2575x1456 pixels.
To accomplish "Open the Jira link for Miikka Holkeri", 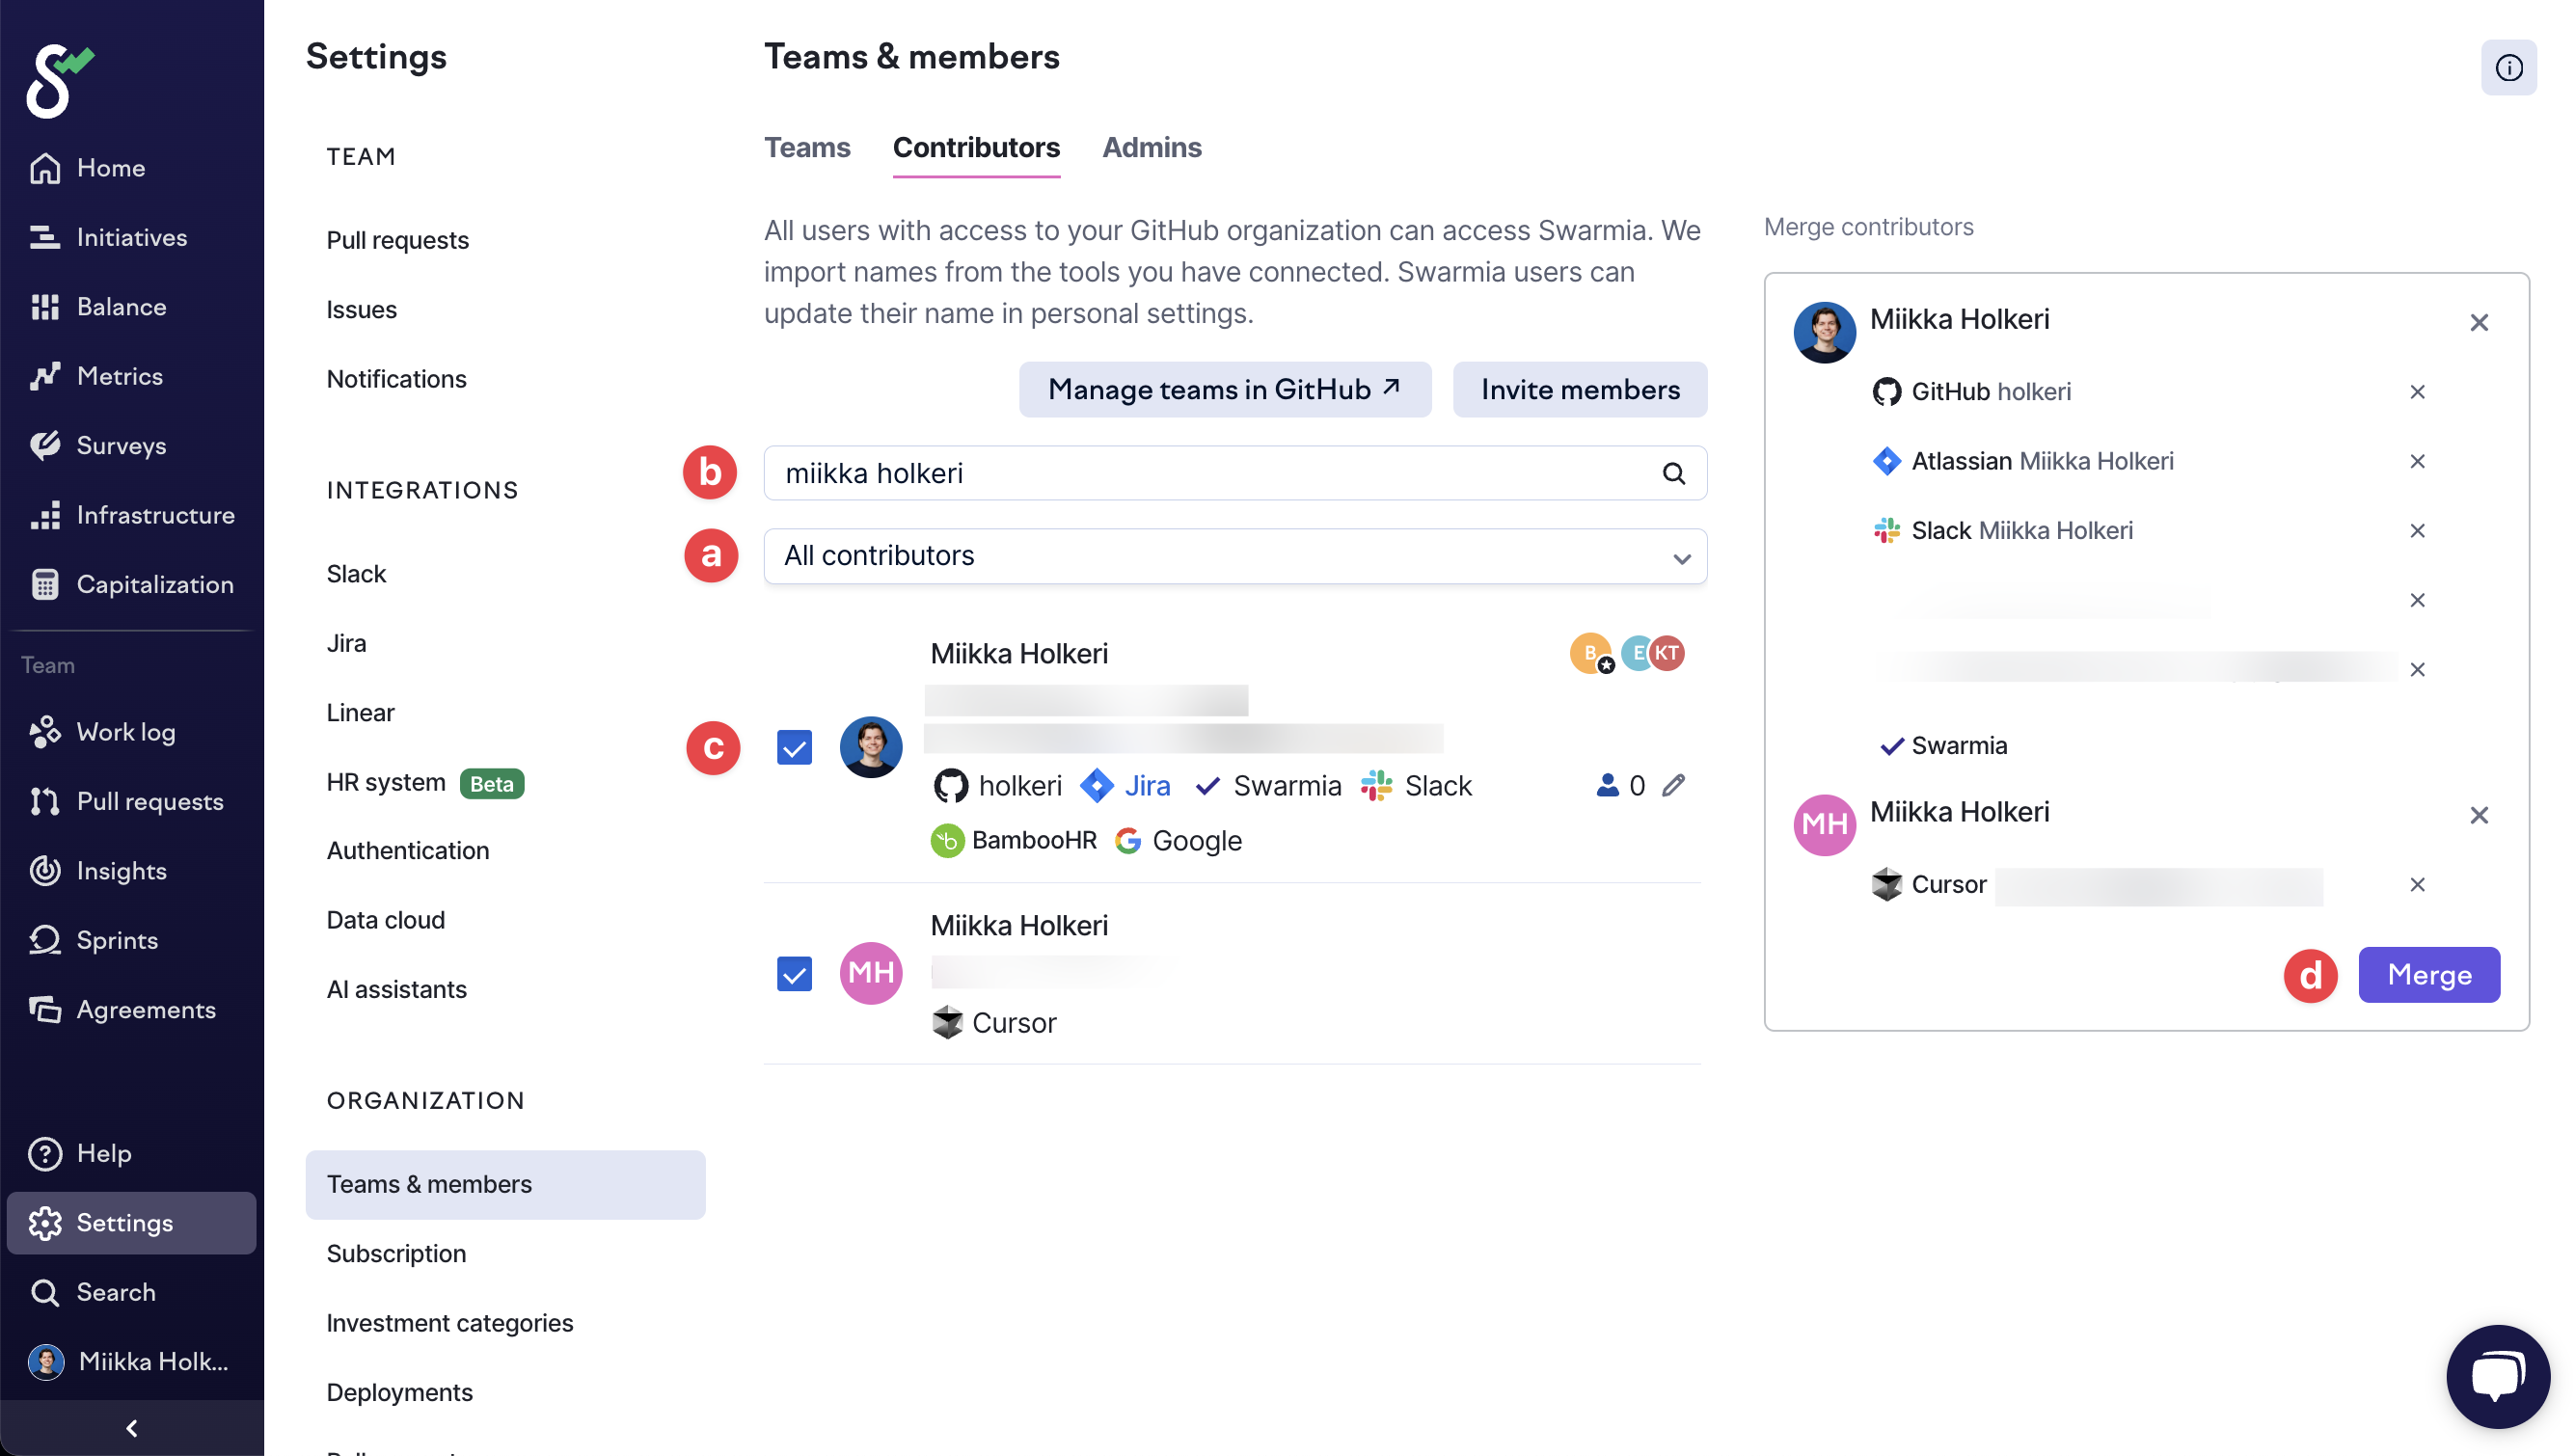I will click(1145, 786).
